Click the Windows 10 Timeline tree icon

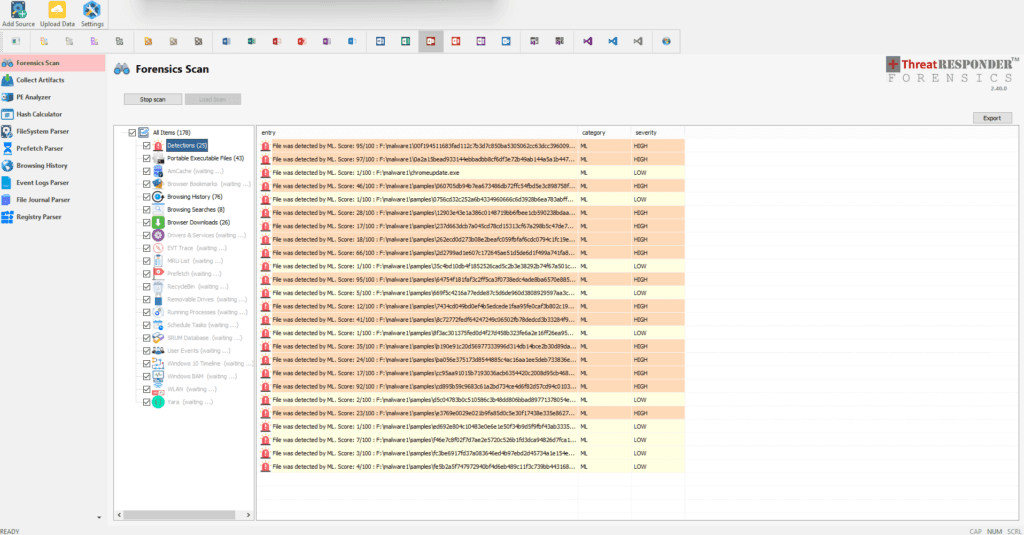pyautogui.click(x=158, y=363)
